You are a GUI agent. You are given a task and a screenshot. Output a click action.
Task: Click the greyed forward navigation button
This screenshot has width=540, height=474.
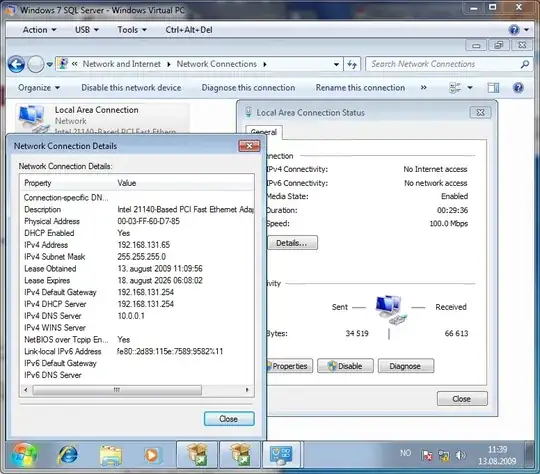tap(35, 64)
